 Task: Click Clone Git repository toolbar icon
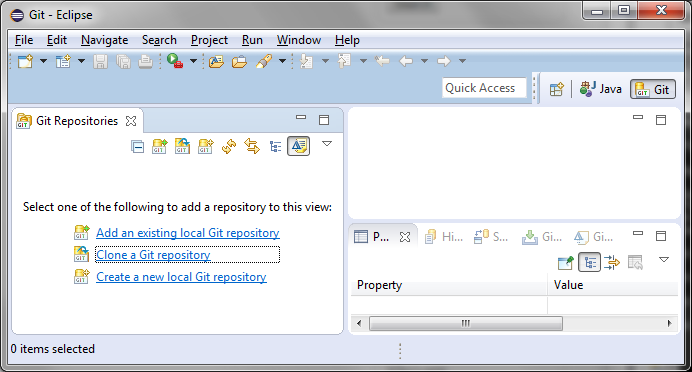click(x=182, y=146)
